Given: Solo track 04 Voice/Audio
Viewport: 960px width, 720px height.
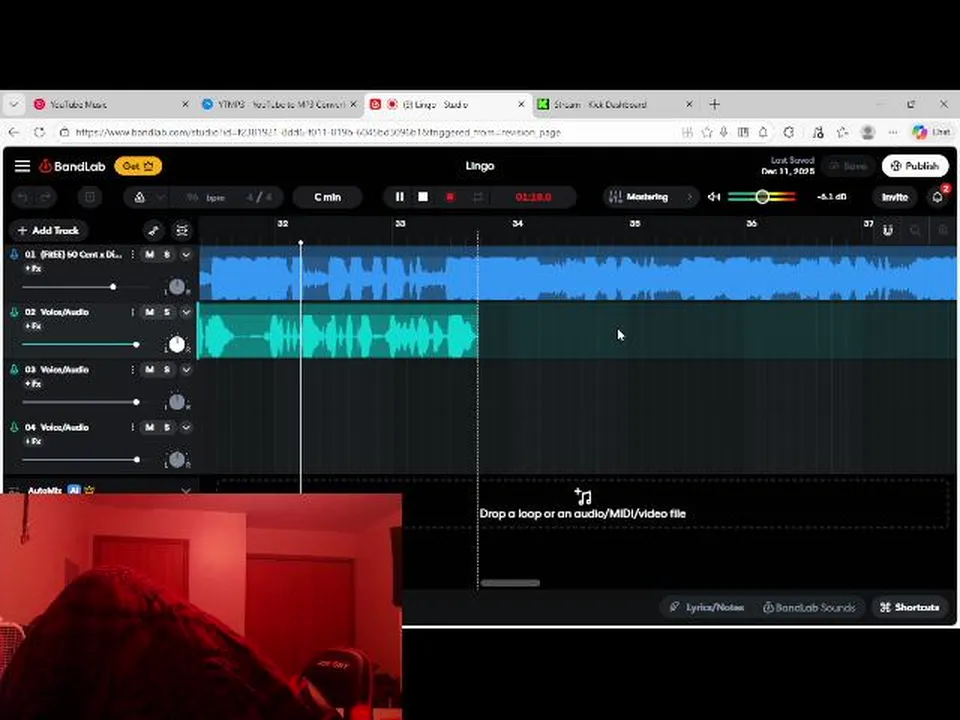Looking at the screenshot, I should (x=167, y=427).
